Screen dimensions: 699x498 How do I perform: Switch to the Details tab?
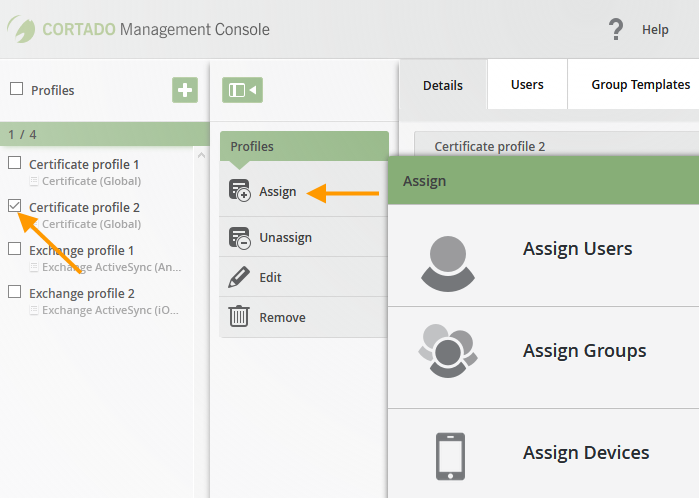tap(443, 85)
